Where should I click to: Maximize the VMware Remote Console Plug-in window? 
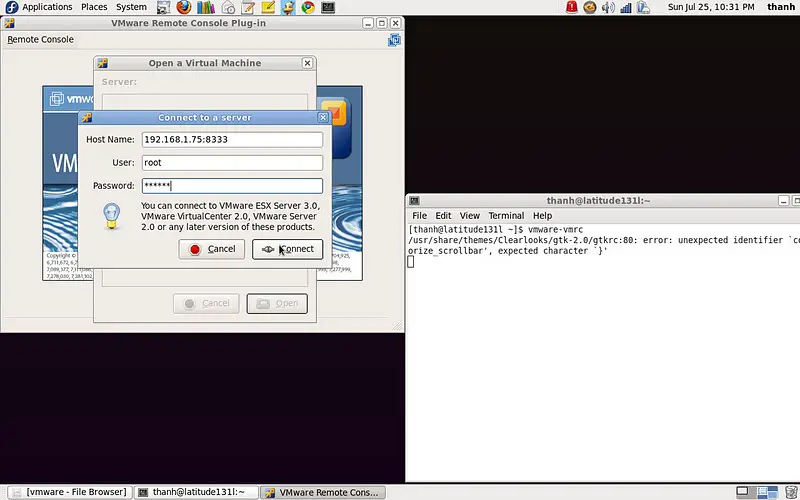point(382,23)
